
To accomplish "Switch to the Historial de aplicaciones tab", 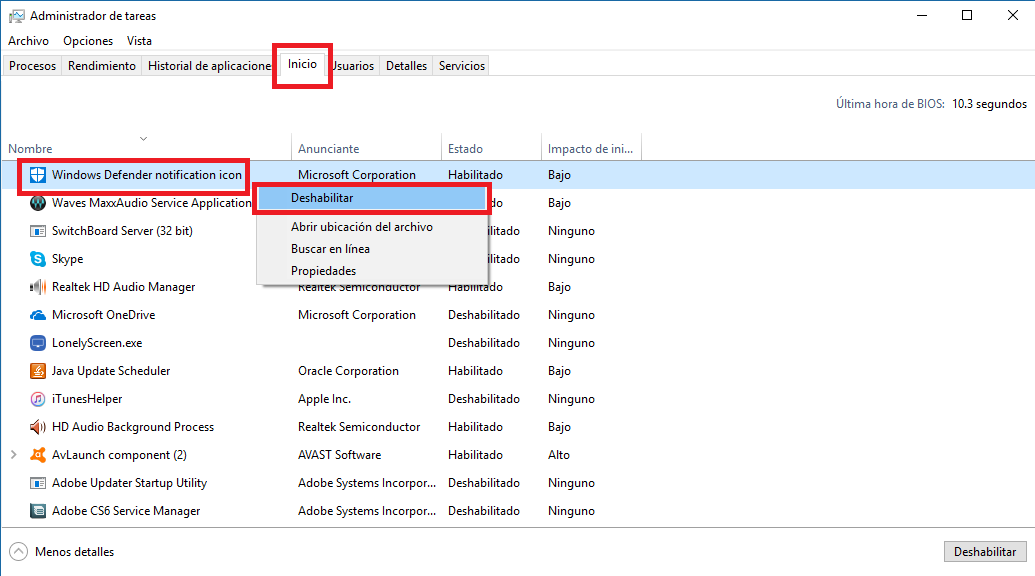I will point(209,66).
